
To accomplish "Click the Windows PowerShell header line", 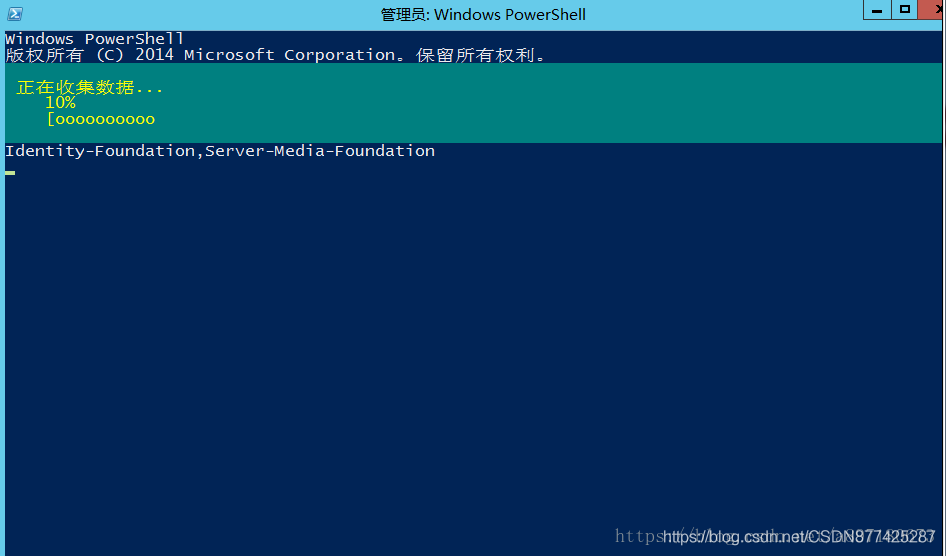I will pyautogui.click(x=94, y=39).
